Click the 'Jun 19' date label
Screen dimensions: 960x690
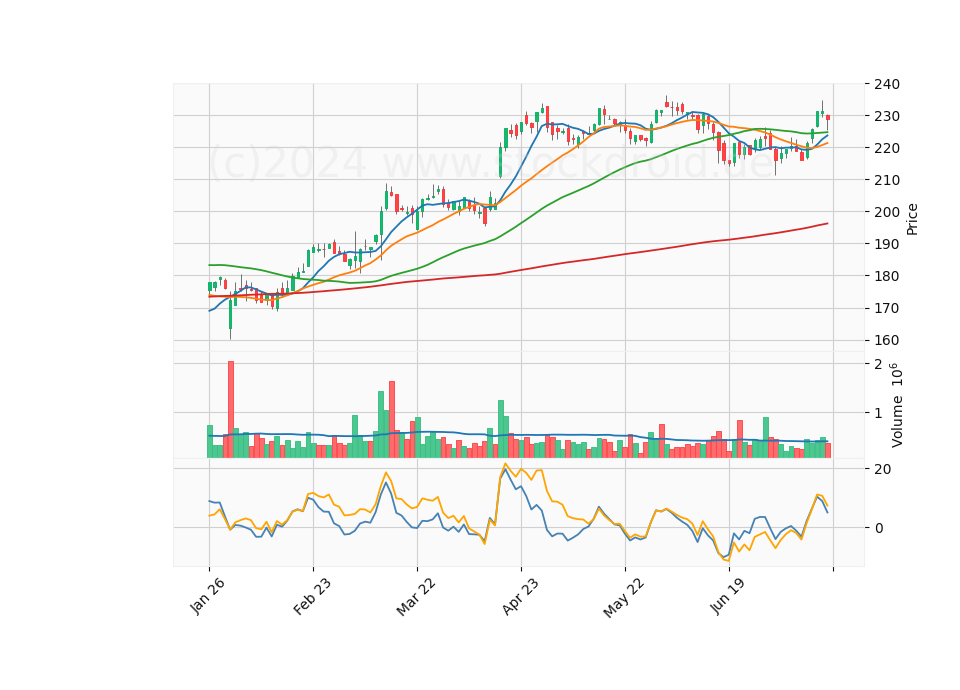[x=727, y=596]
